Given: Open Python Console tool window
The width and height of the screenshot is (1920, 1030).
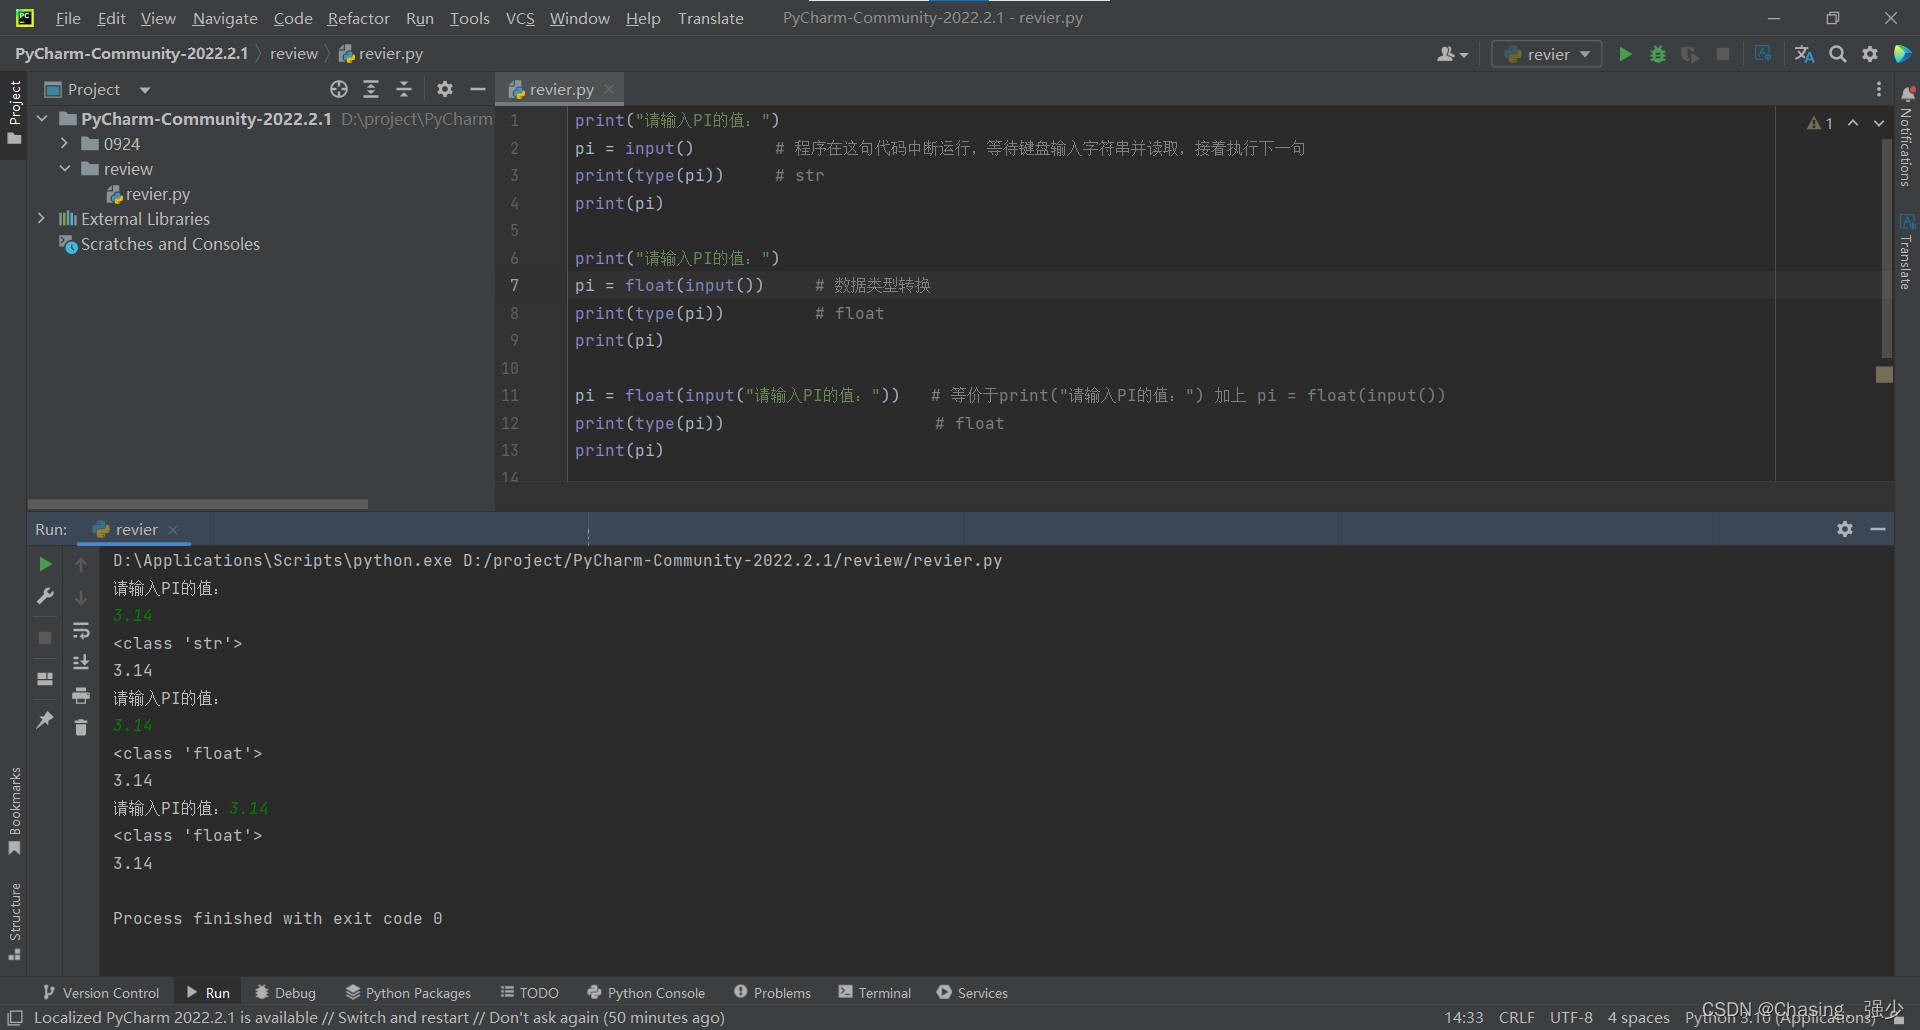Looking at the screenshot, I should pos(646,992).
